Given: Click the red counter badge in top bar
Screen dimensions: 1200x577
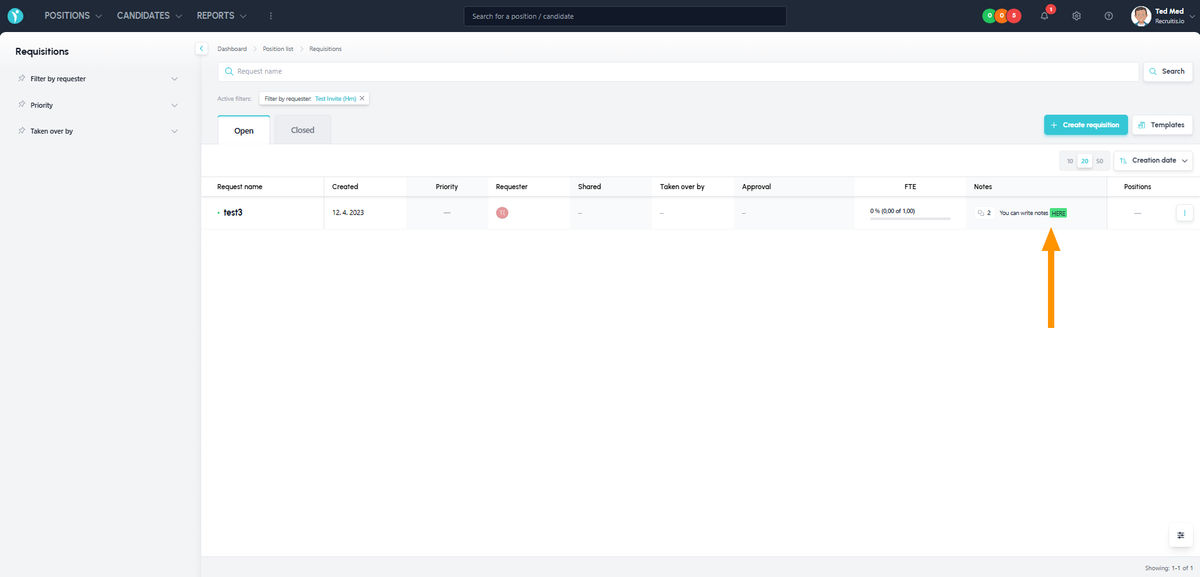Looking at the screenshot, I should pyautogui.click(x=1014, y=16).
